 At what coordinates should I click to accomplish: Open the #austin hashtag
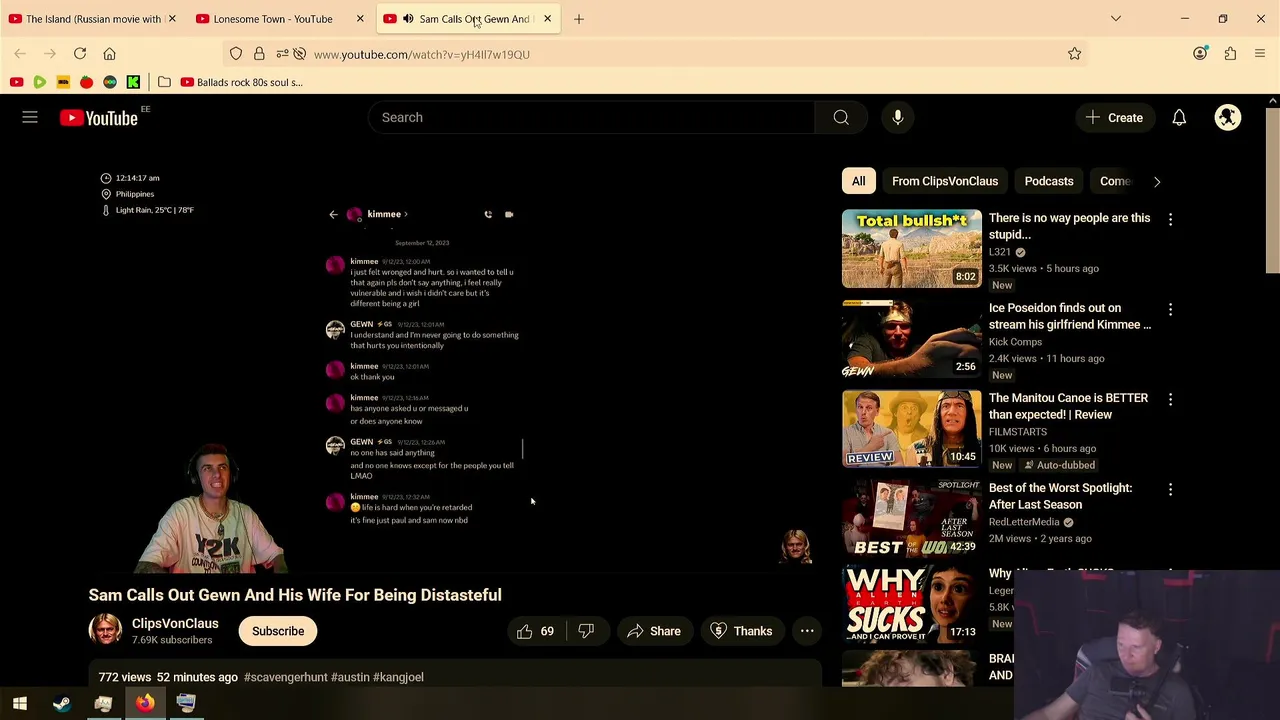350,677
